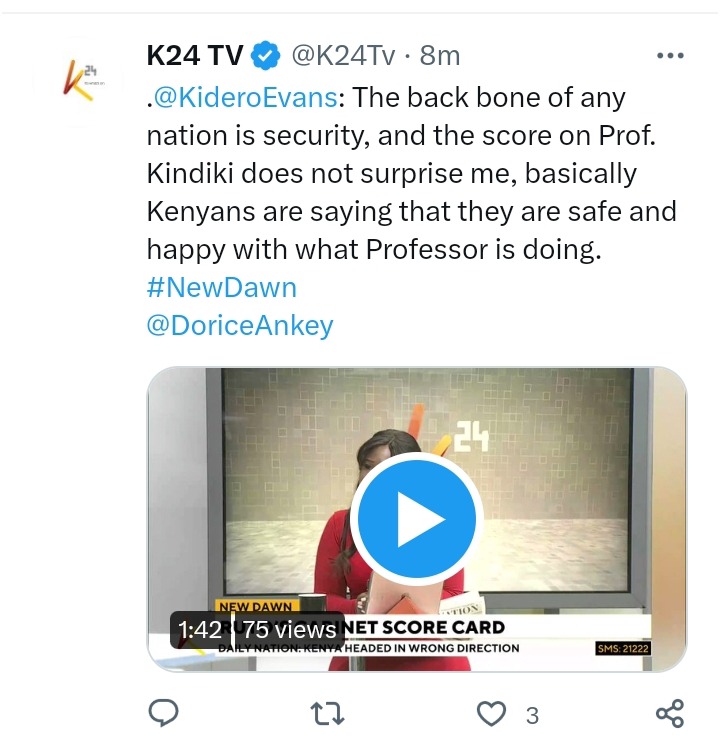Open the K24 TV profile avatar
Viewport: 720px width, 751px height.
click(77, 79)
